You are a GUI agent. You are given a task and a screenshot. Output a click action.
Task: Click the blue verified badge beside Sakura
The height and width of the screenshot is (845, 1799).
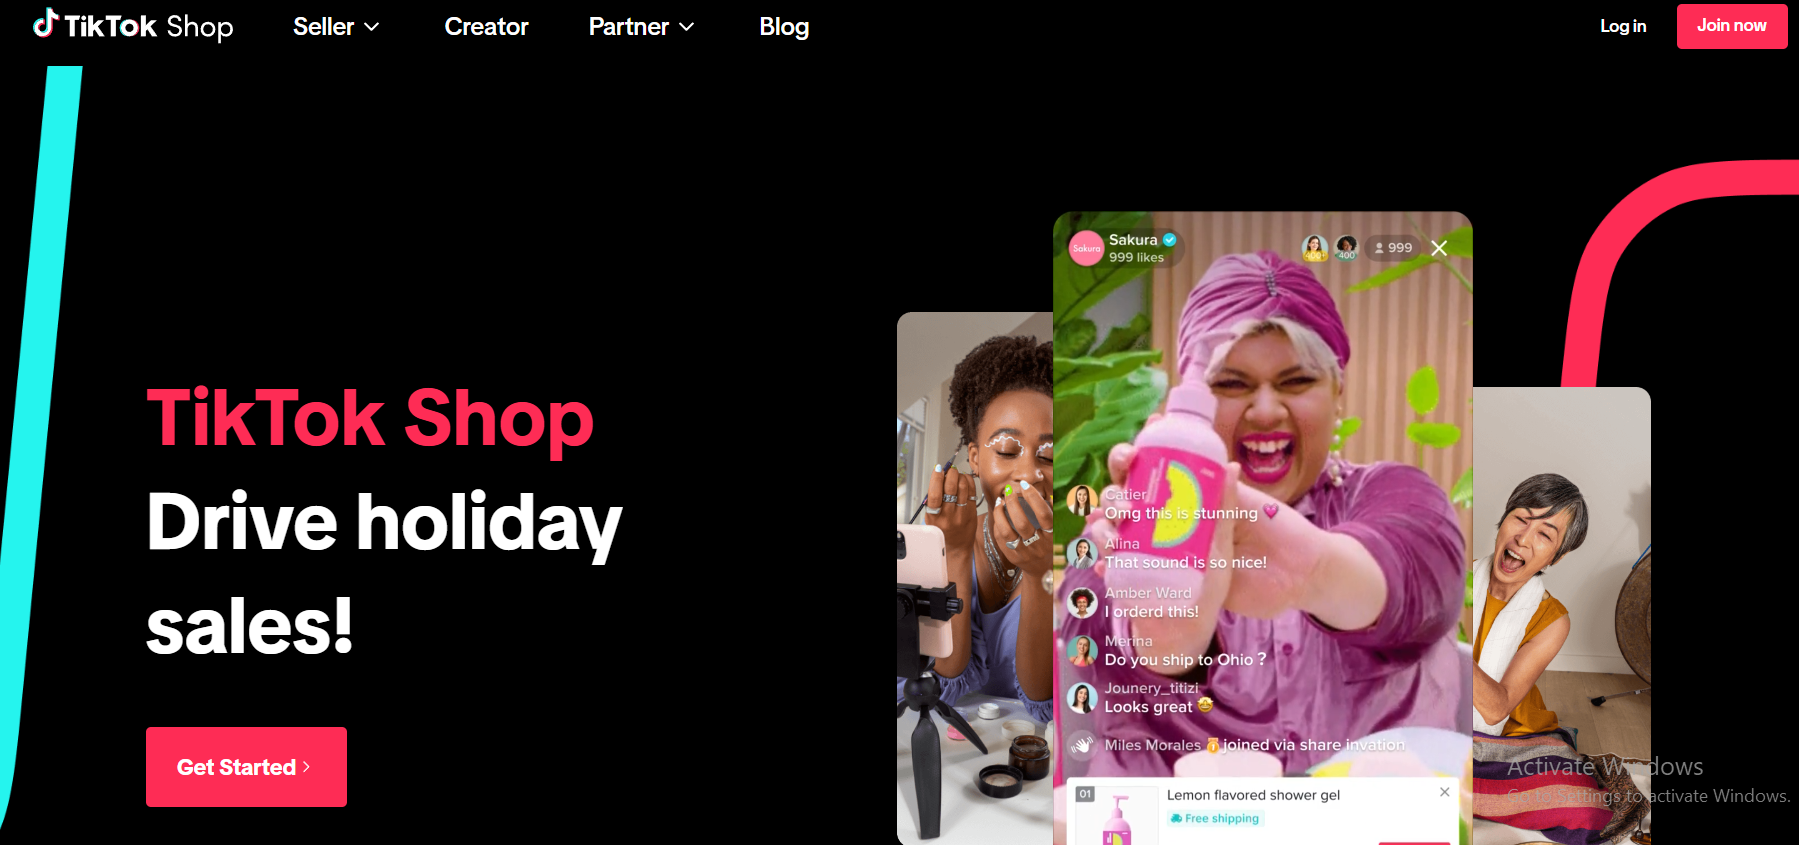1169,240
